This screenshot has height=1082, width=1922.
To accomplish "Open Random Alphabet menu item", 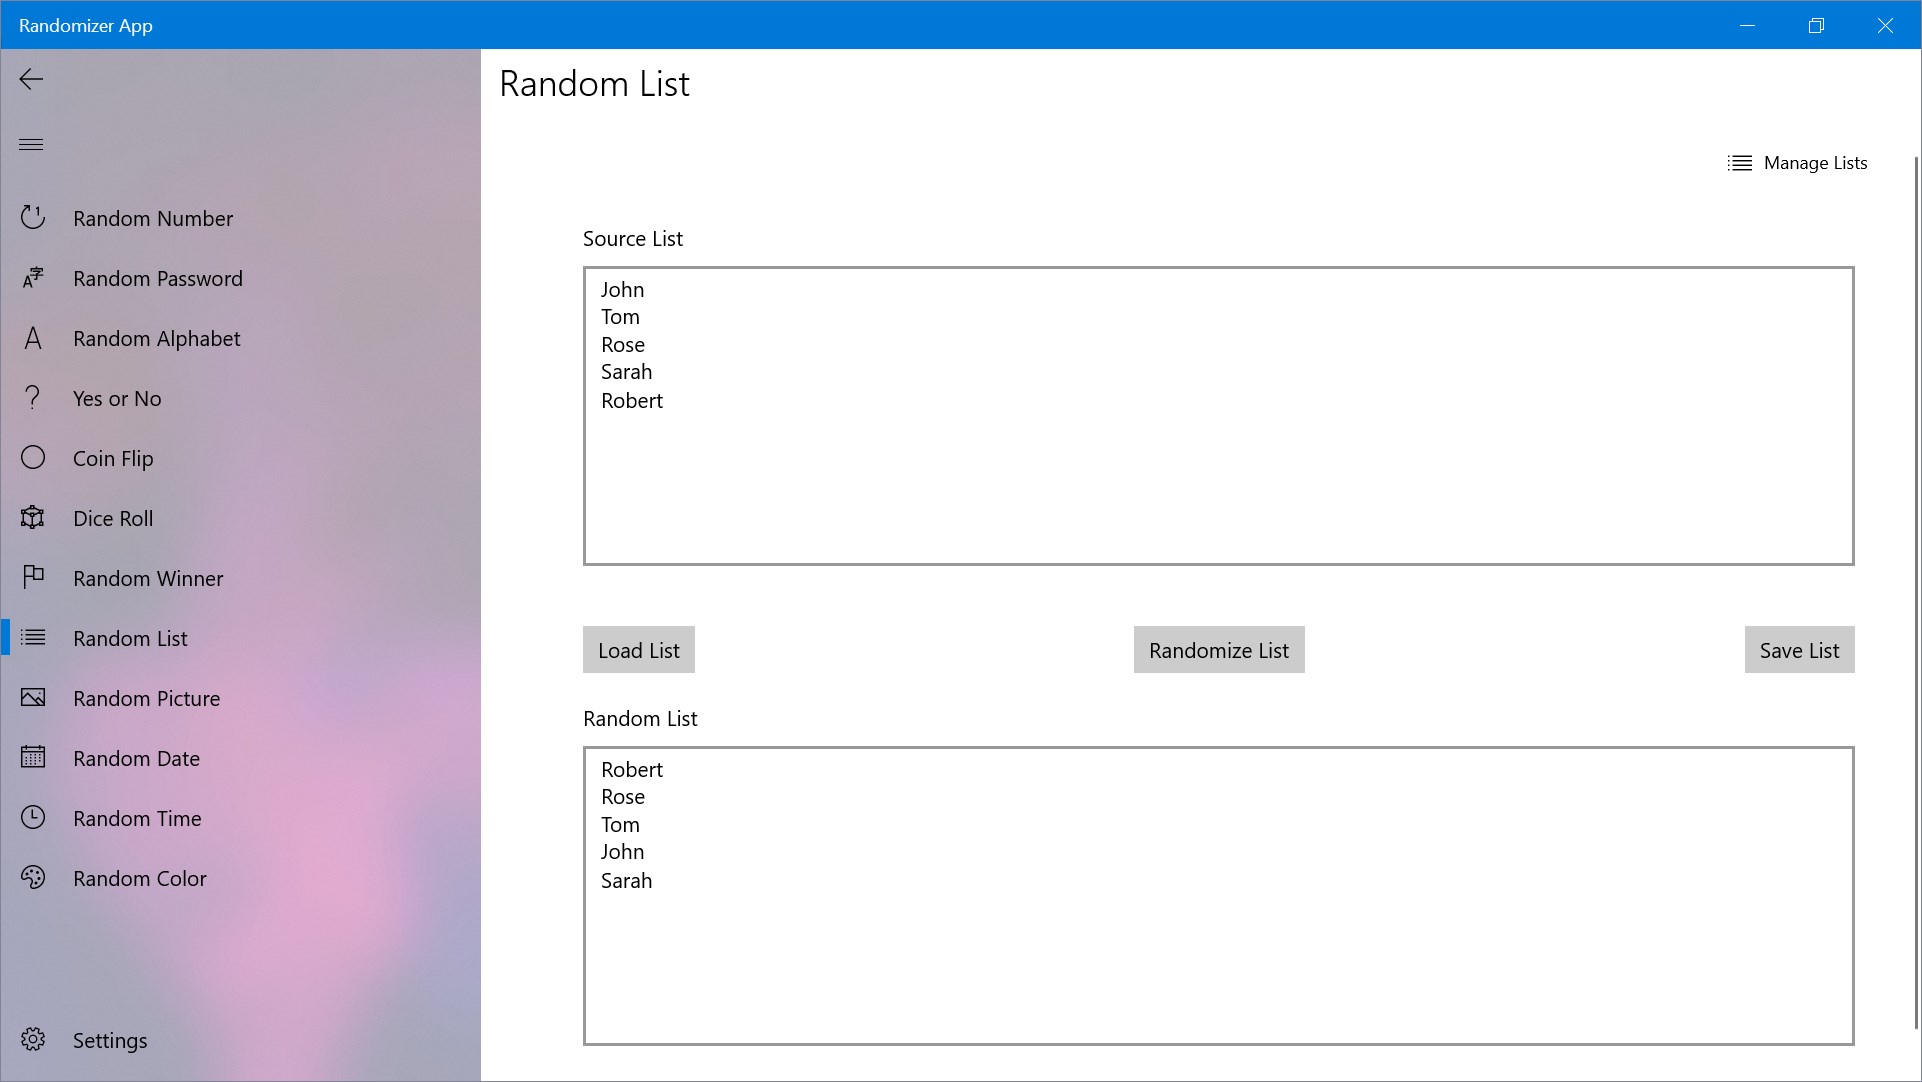I will [156, 338].
